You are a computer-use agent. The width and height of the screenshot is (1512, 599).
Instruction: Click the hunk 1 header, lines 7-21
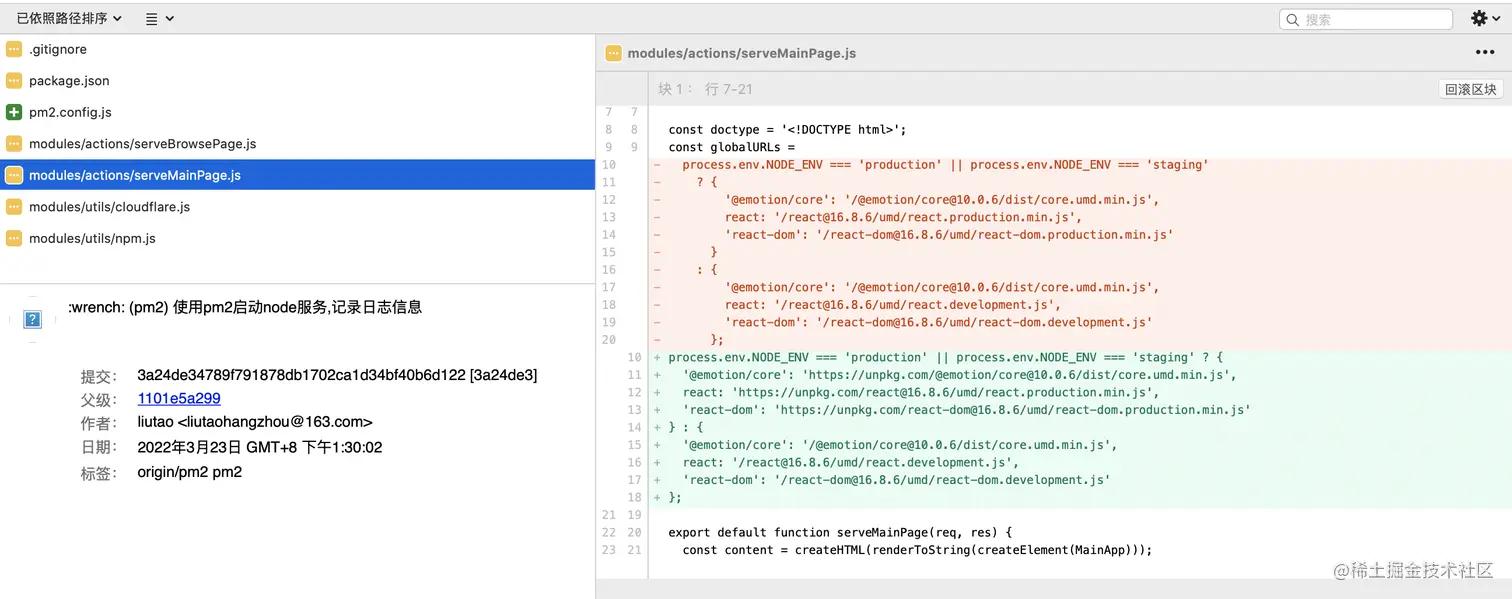coord(705,89)
